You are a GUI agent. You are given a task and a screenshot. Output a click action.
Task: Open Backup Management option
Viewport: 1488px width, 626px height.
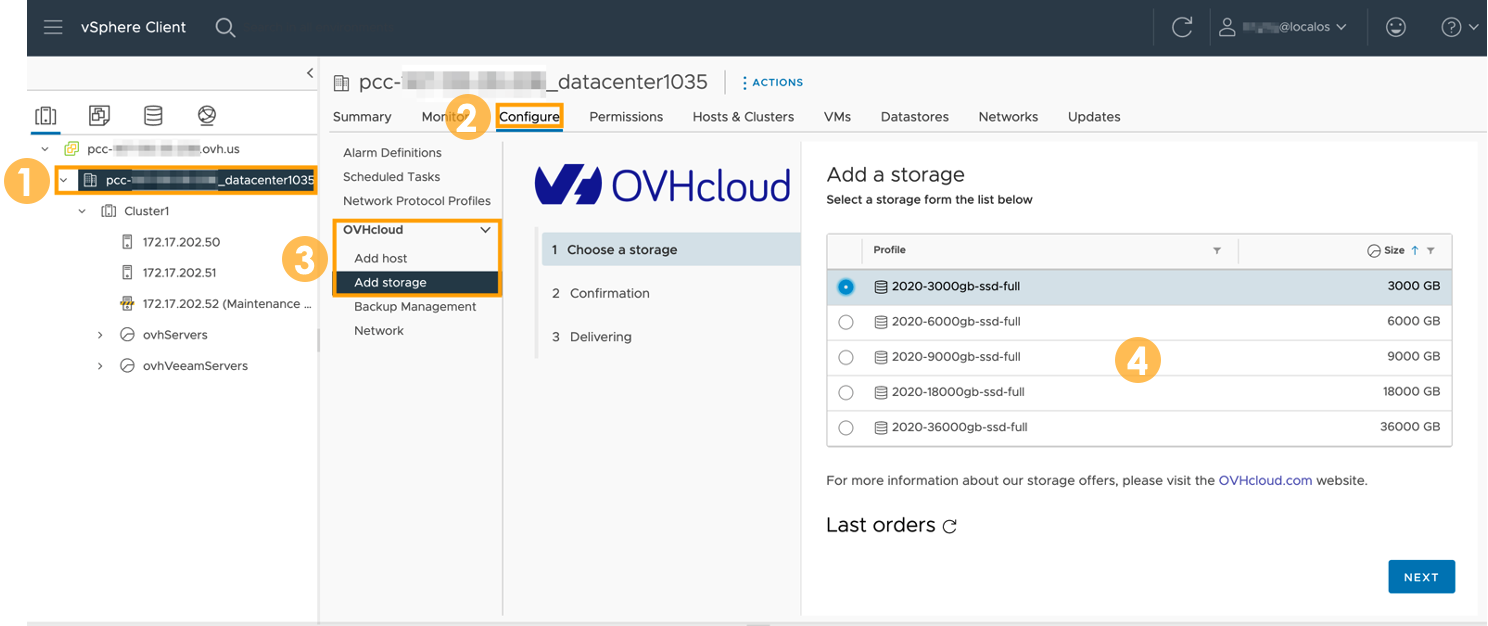[x=415, y=307]
